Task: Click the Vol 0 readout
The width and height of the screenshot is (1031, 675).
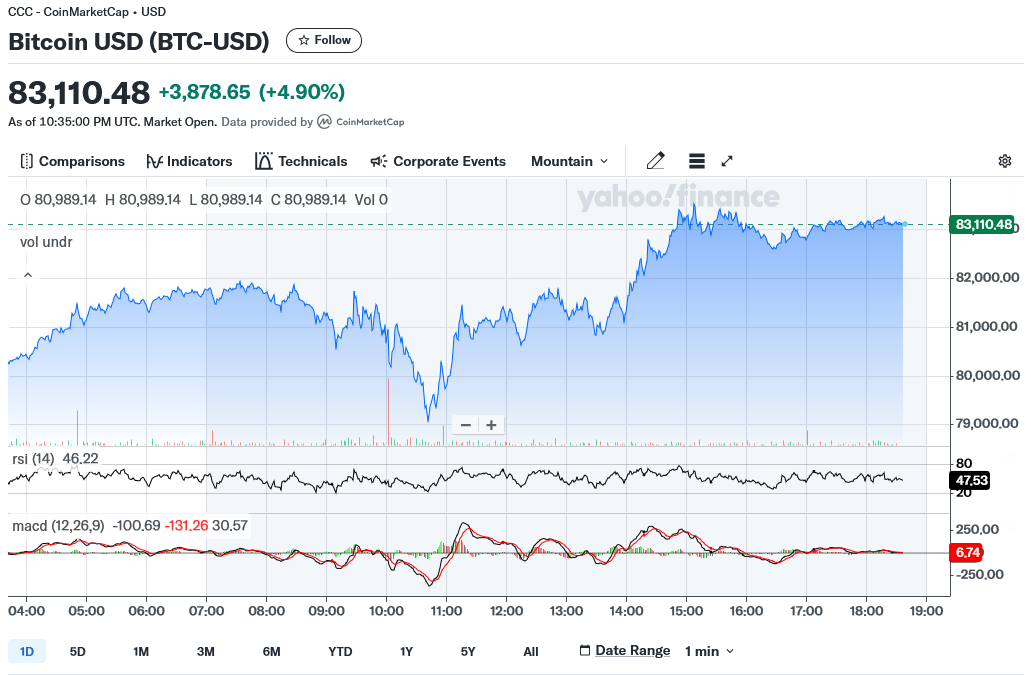Action: 372,199
